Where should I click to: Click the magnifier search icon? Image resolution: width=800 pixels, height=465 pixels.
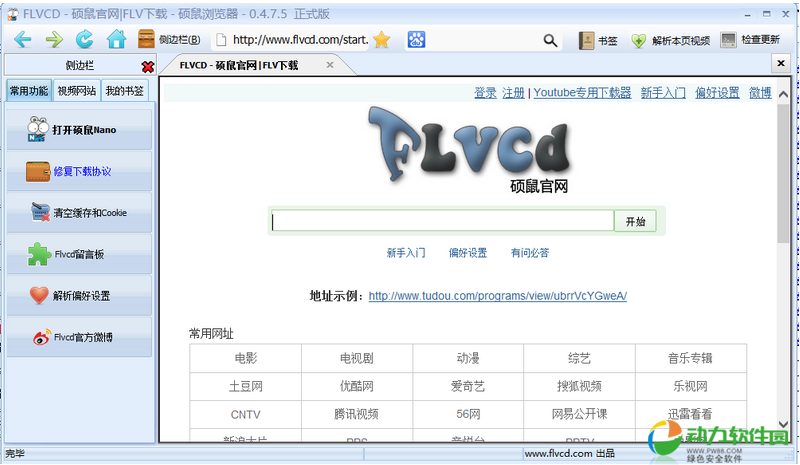pos(550,40)
